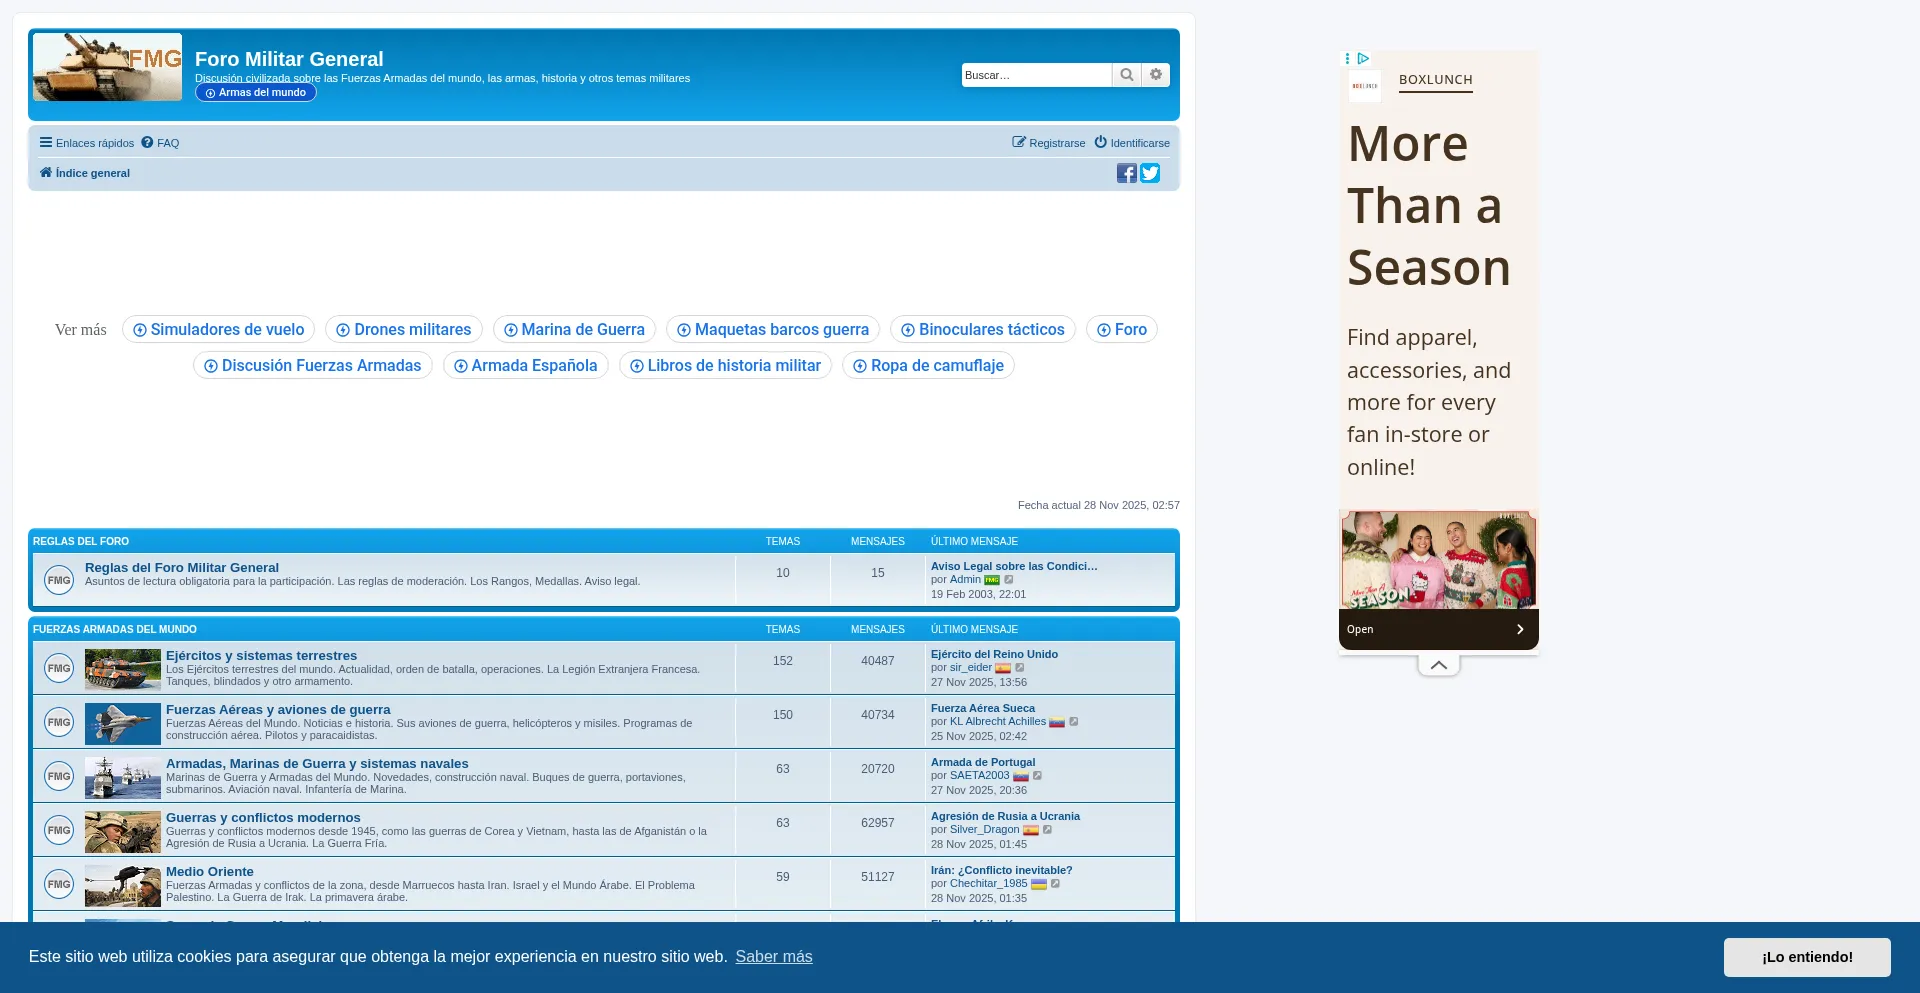Open the Enlaces rápidos dropdown menu
Image resolution: width=1920 pixels, height=993 pixels.
click(86, 143)
